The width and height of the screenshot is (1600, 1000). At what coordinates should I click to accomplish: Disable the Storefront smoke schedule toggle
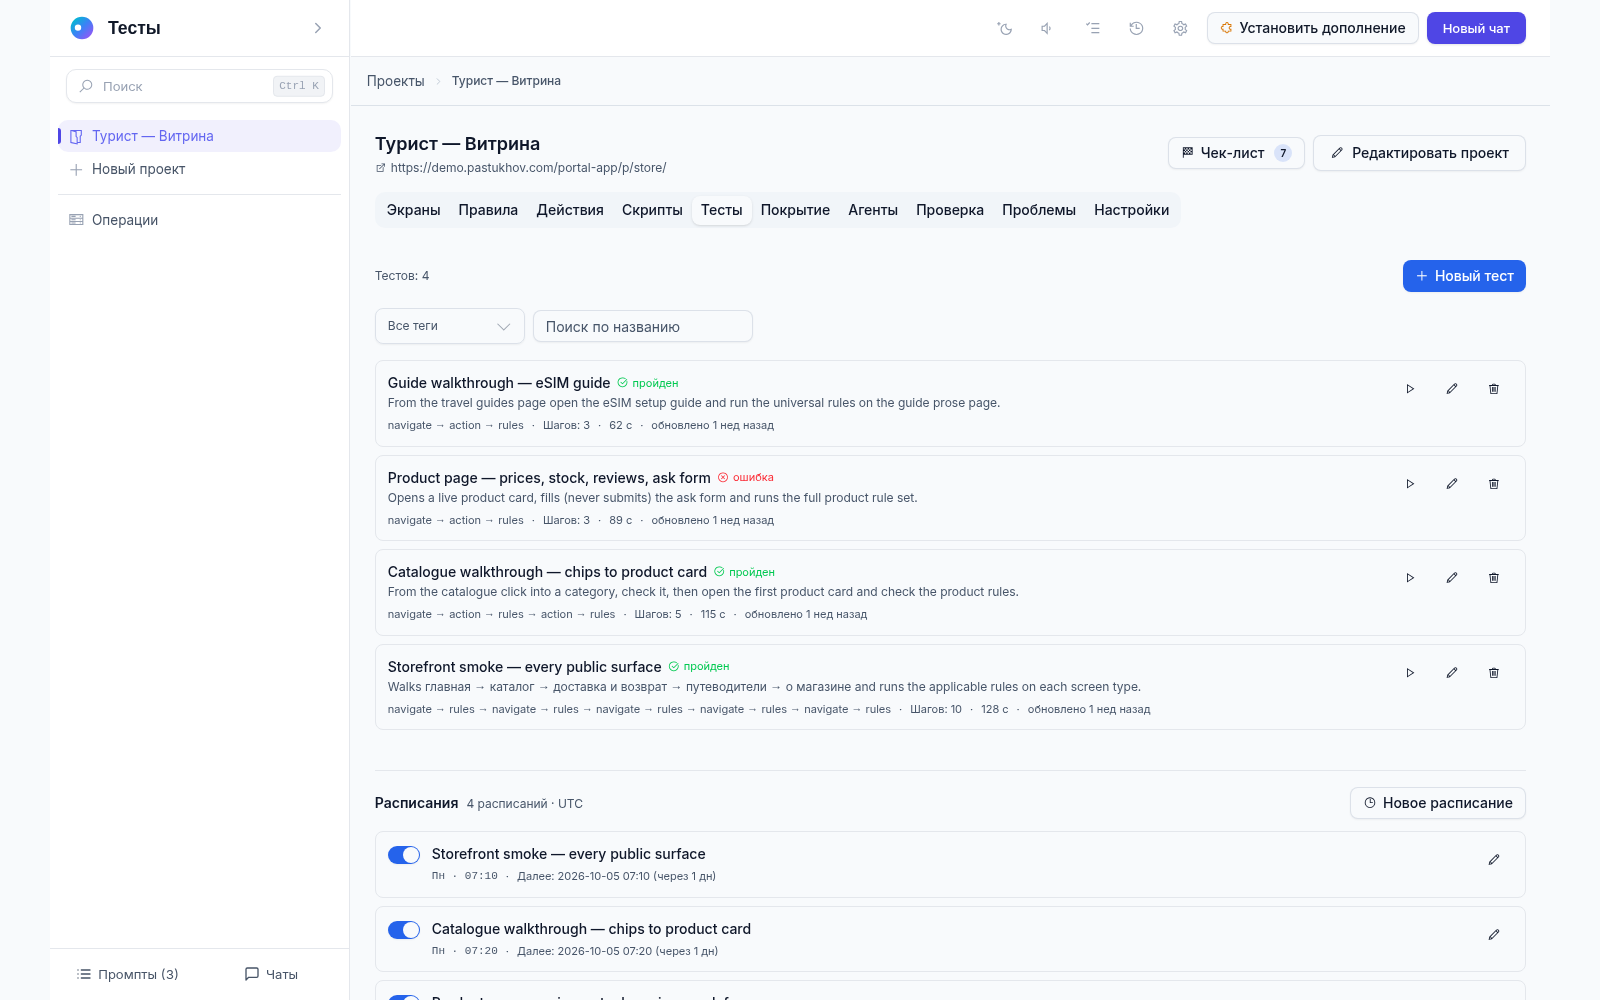tap(404, 855)
